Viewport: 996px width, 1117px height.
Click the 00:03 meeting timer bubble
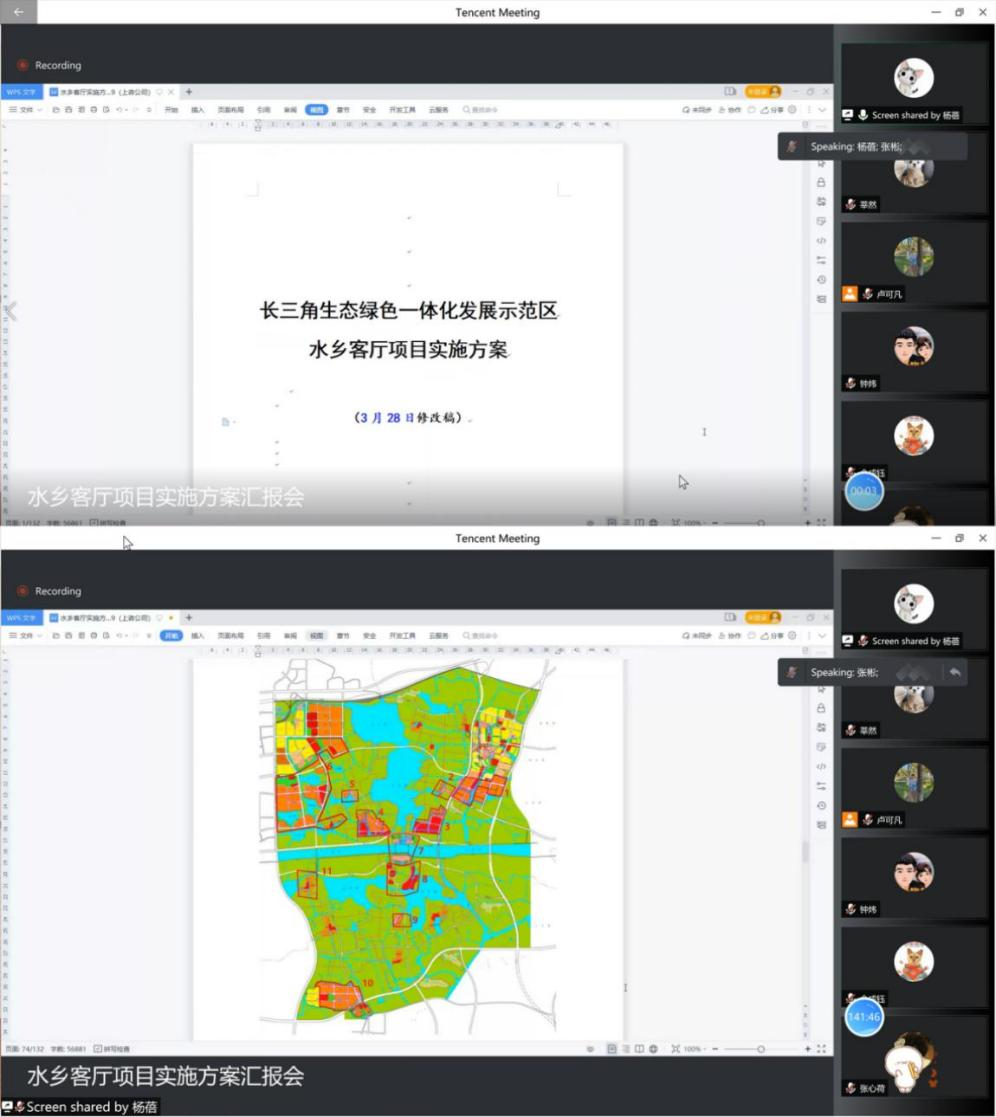863,491
